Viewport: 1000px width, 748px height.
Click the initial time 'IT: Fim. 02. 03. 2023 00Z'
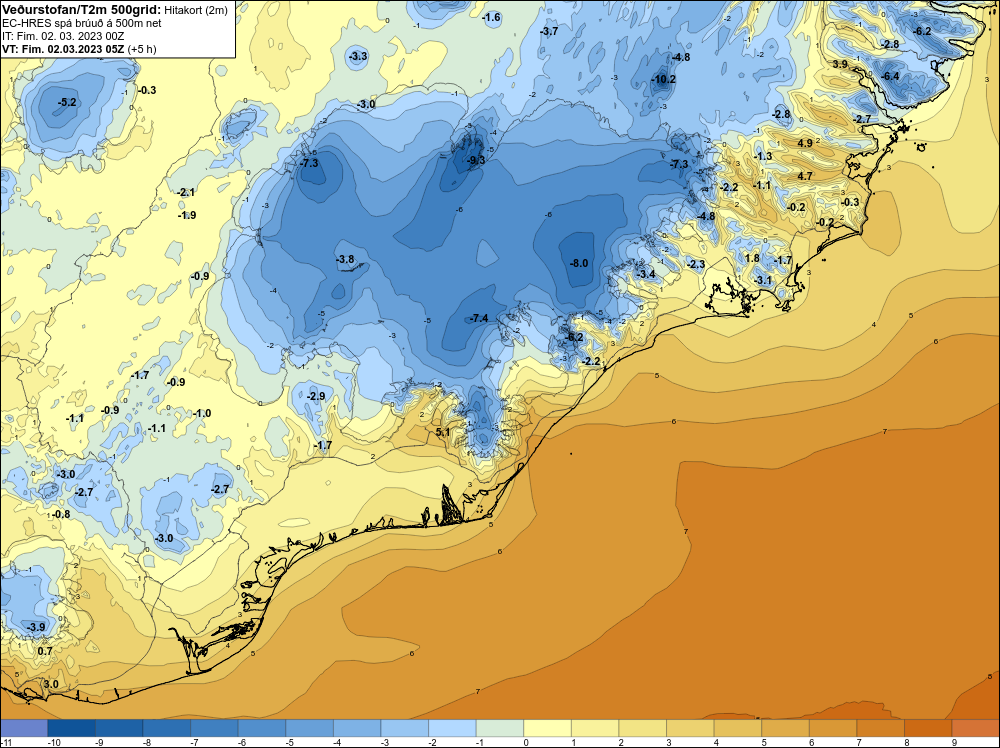coord(63,36)
